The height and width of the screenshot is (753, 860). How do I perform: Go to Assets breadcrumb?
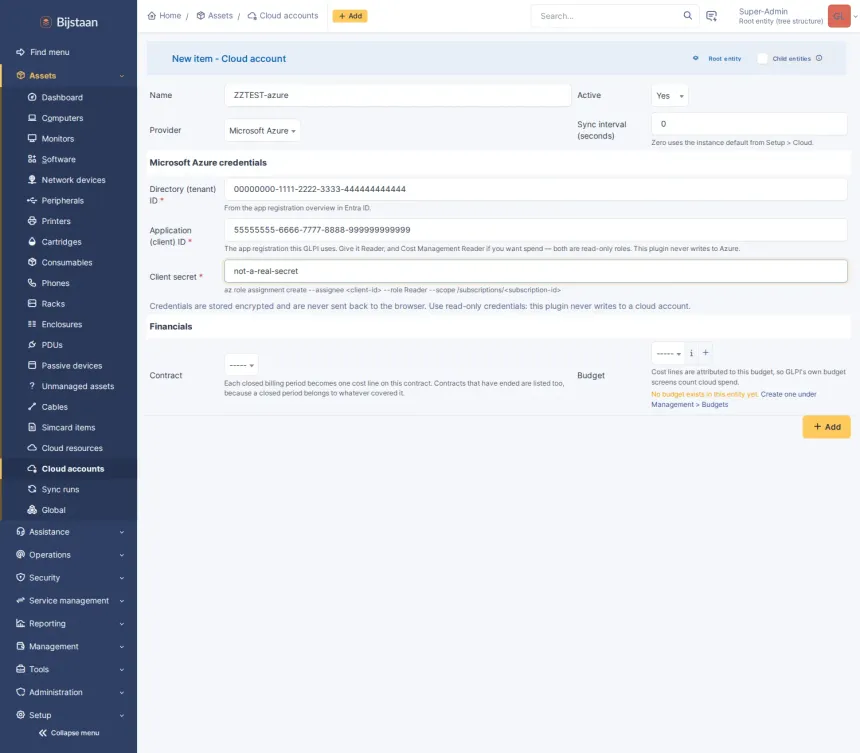coord(215,15)
